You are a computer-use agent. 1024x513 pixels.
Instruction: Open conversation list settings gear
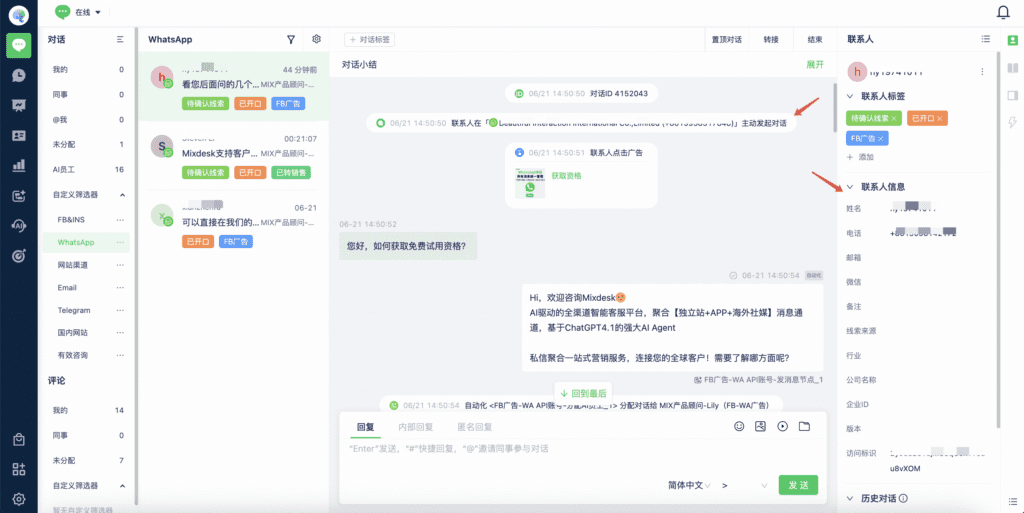click(317, 39)
